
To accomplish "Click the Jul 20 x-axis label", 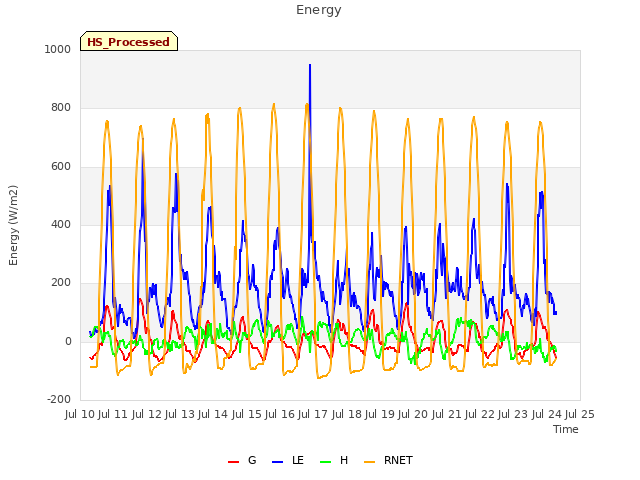I will click(413, 414).
